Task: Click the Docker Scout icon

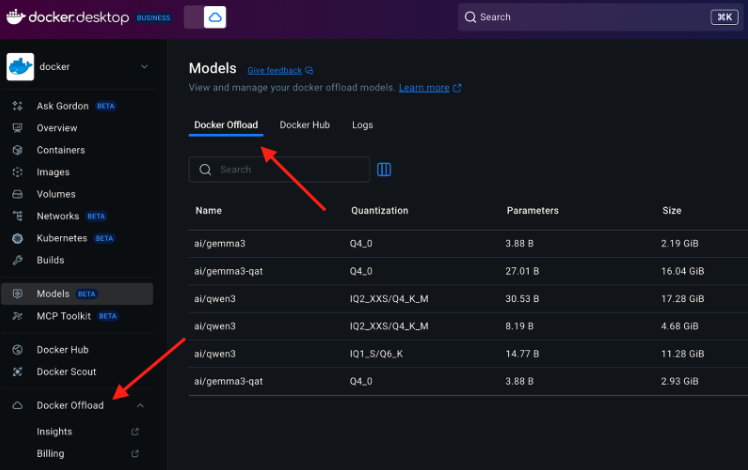Action: pos(18,372)
